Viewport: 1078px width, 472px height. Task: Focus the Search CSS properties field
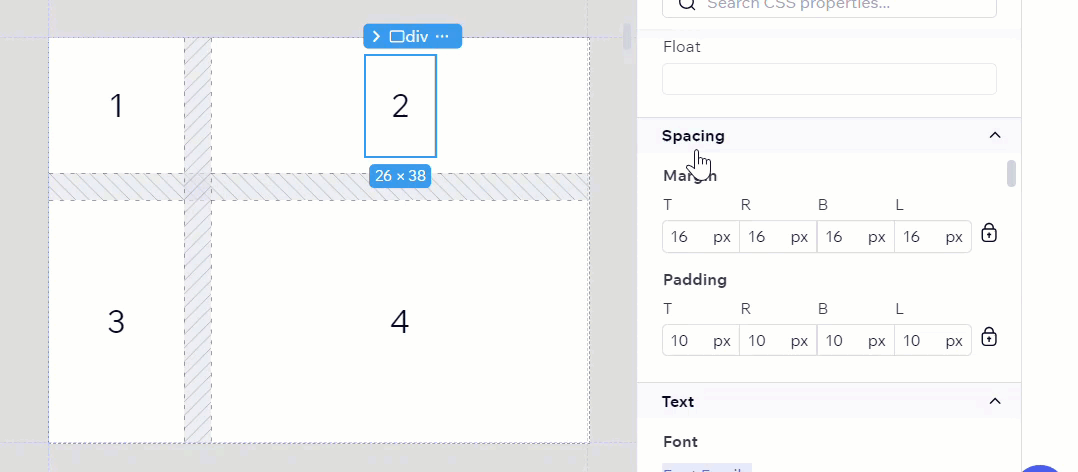pyautogui.click(x=829, y=5)
